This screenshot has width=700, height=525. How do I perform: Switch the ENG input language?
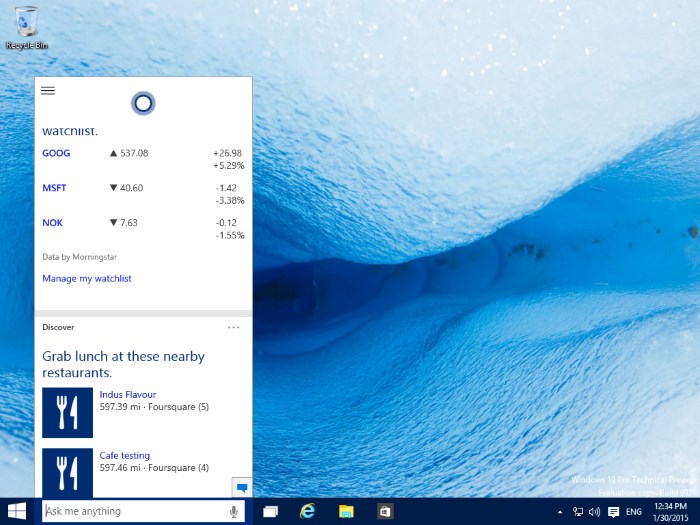pyautogui.click(x=634, y=512)
